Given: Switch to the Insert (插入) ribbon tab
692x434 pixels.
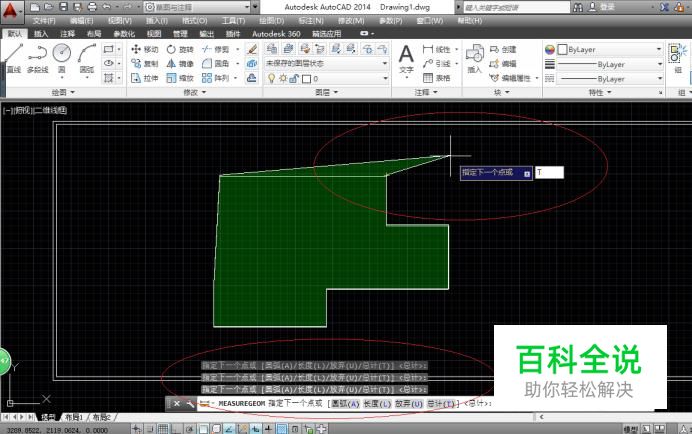Looking at the screenshot, I should [x=41, y=34].
